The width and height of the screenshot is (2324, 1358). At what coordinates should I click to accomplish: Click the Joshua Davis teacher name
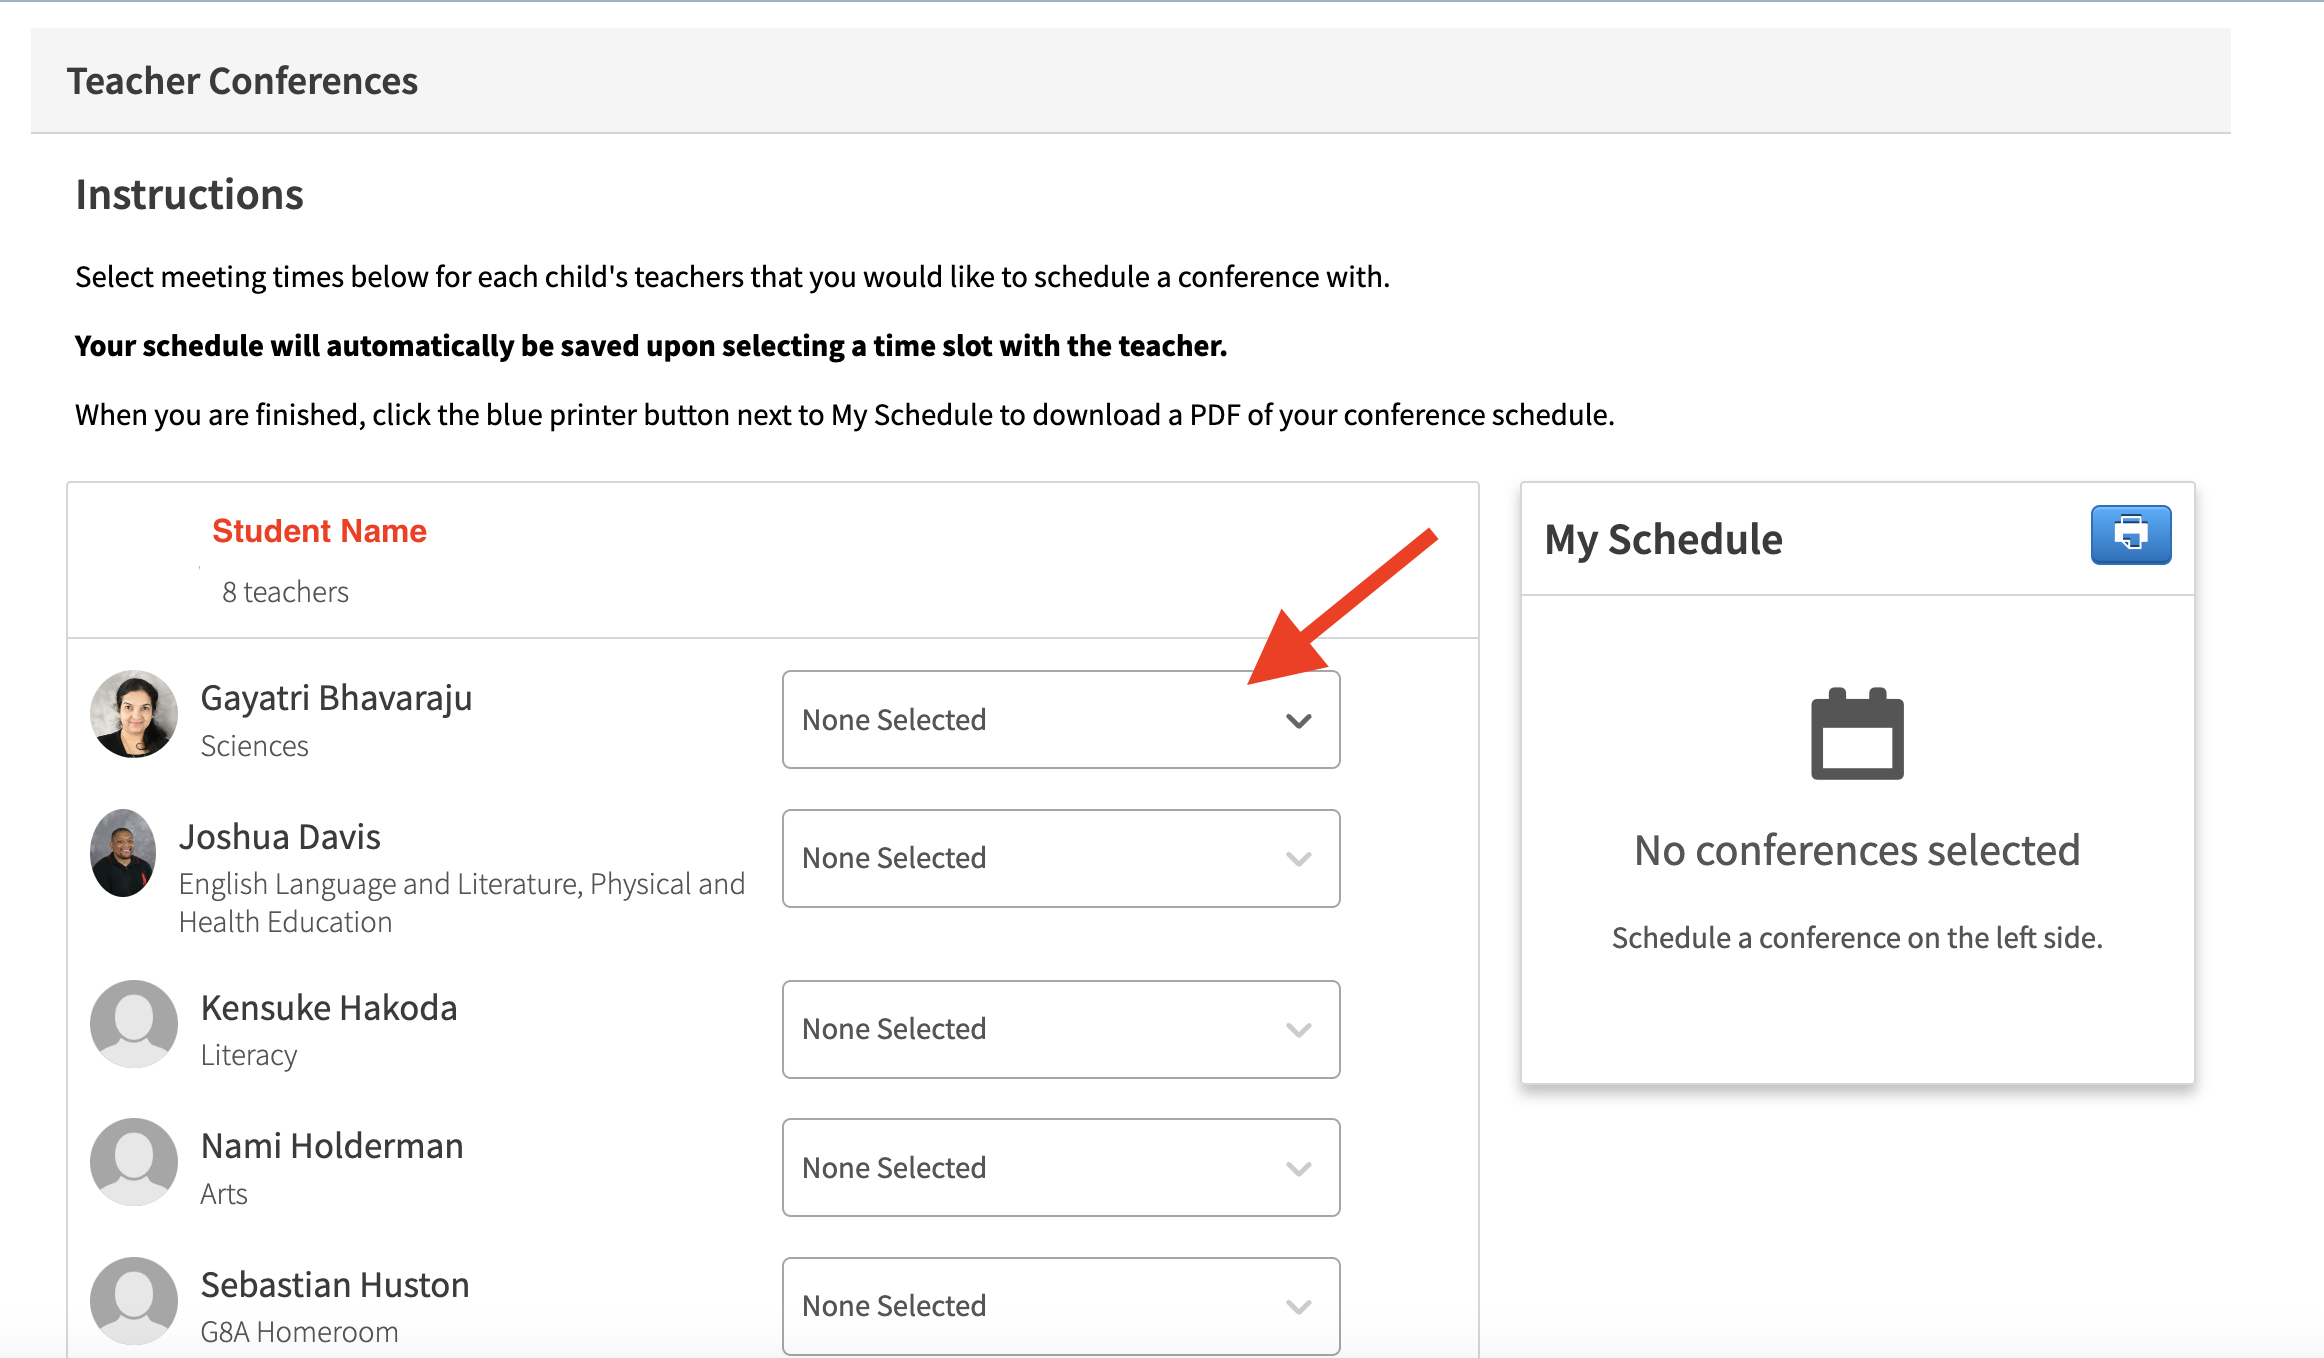point(280,837)
